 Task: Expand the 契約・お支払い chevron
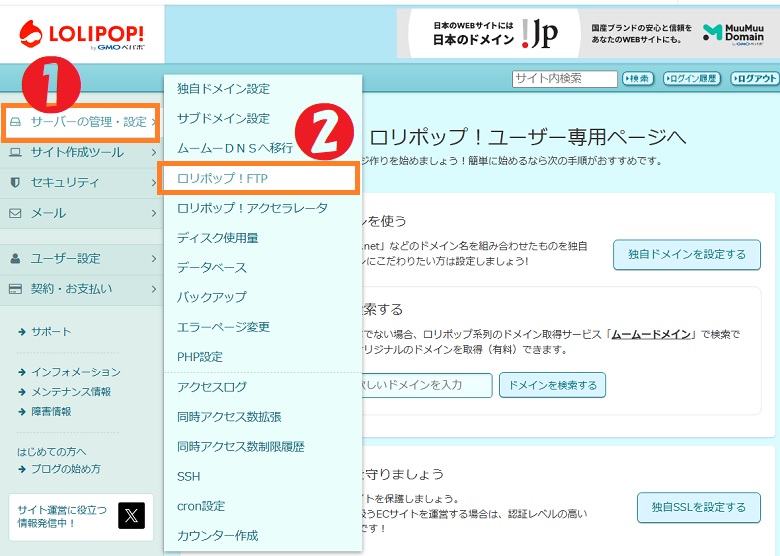click(x=154, y=289)
